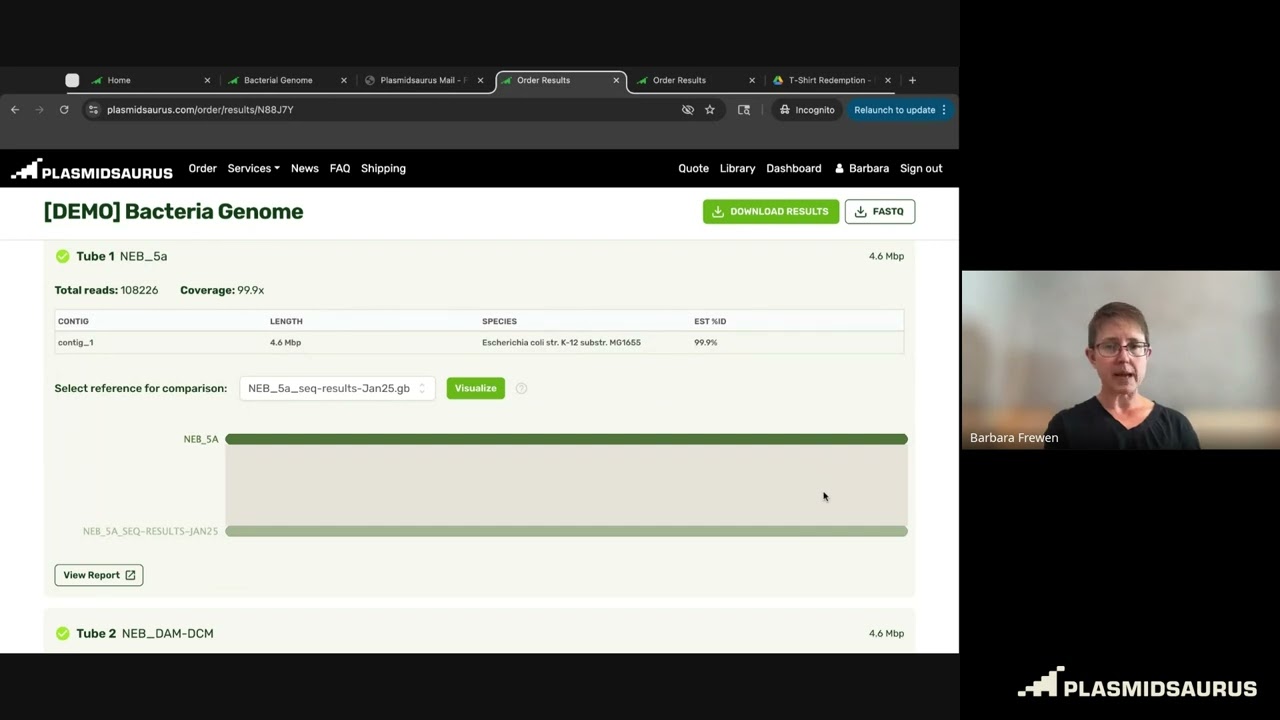
Task: Switch to the second Order Results tab
Action: 695,80
